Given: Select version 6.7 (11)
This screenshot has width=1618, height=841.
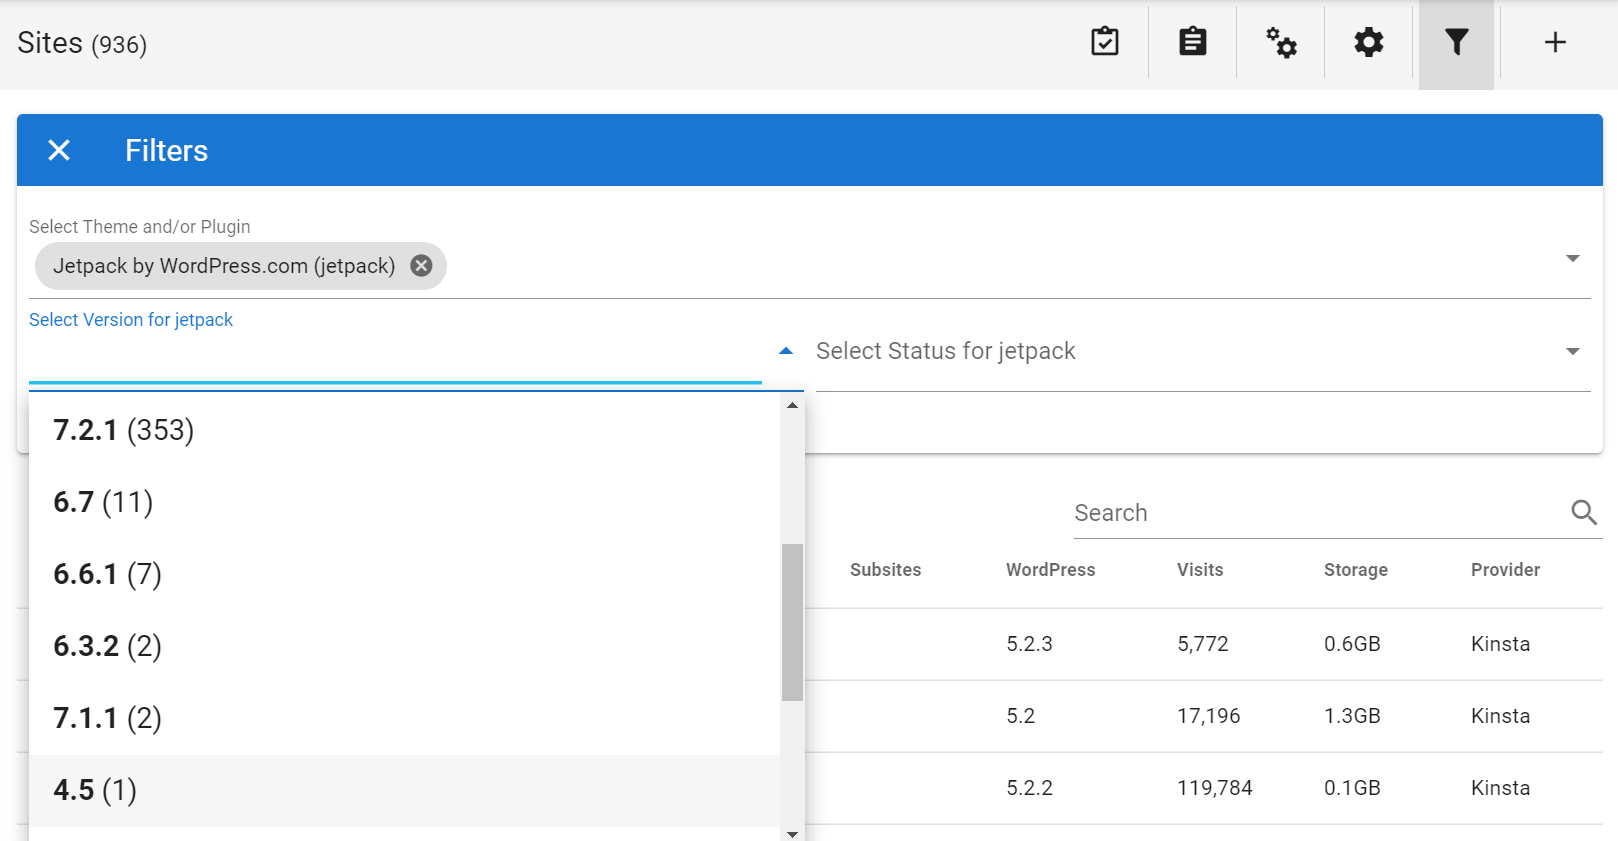Looking at the screenshot, I should click(405, 502).
